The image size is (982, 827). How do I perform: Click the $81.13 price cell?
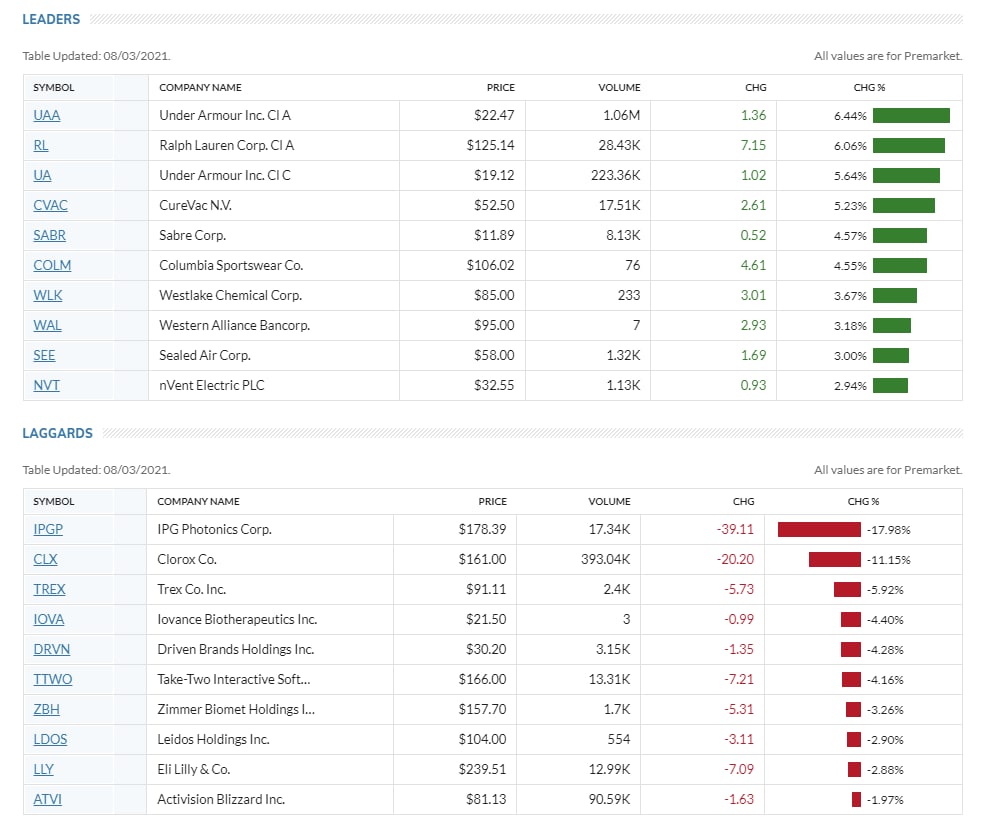pyautogui.click(x=486, y=800)
